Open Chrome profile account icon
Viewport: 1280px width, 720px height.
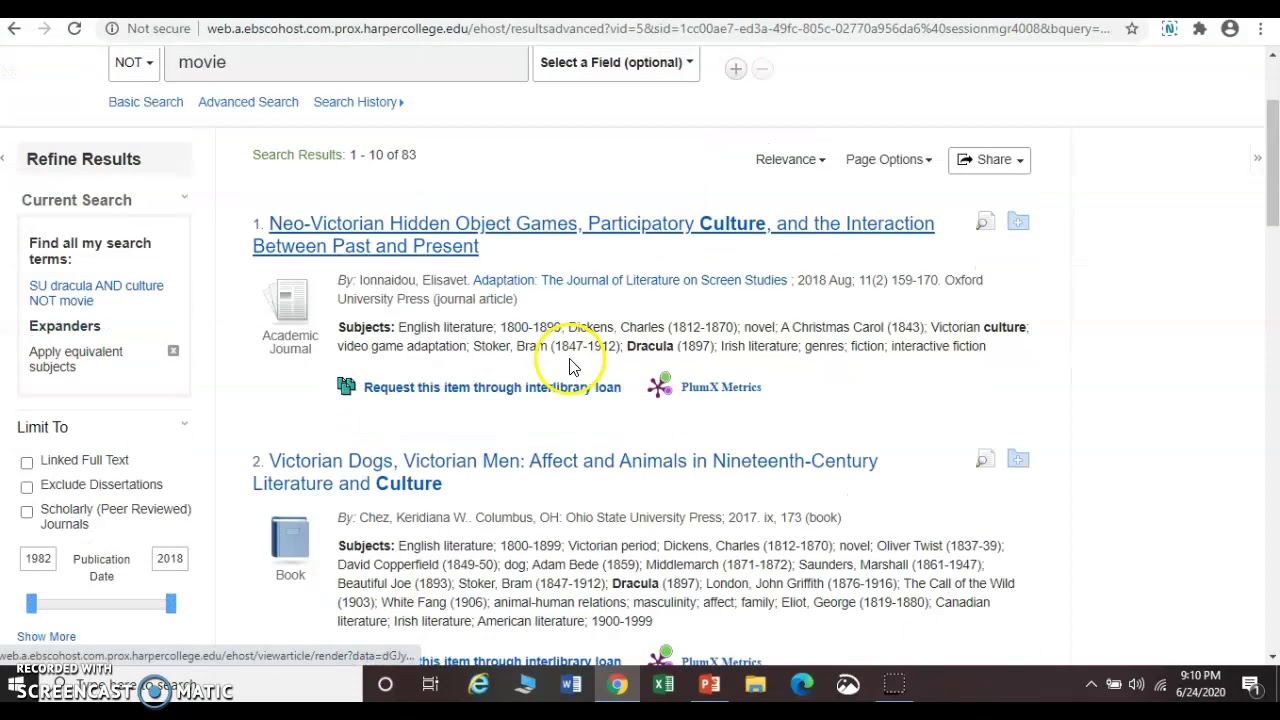click(1230, 29)
